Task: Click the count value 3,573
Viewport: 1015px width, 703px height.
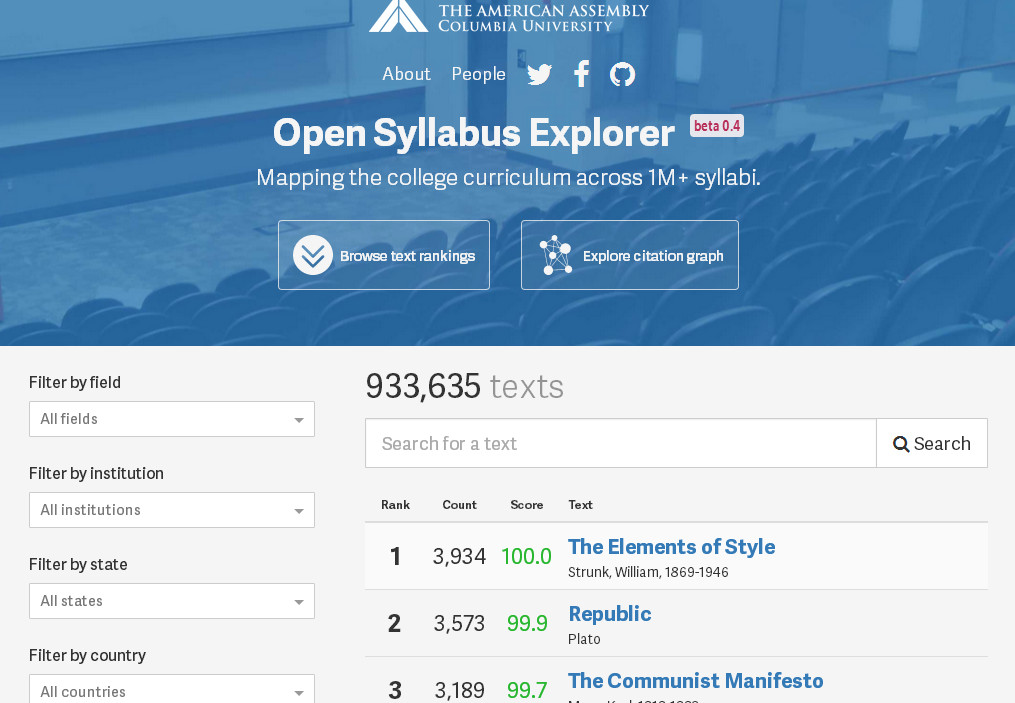Action: [459, 623]
